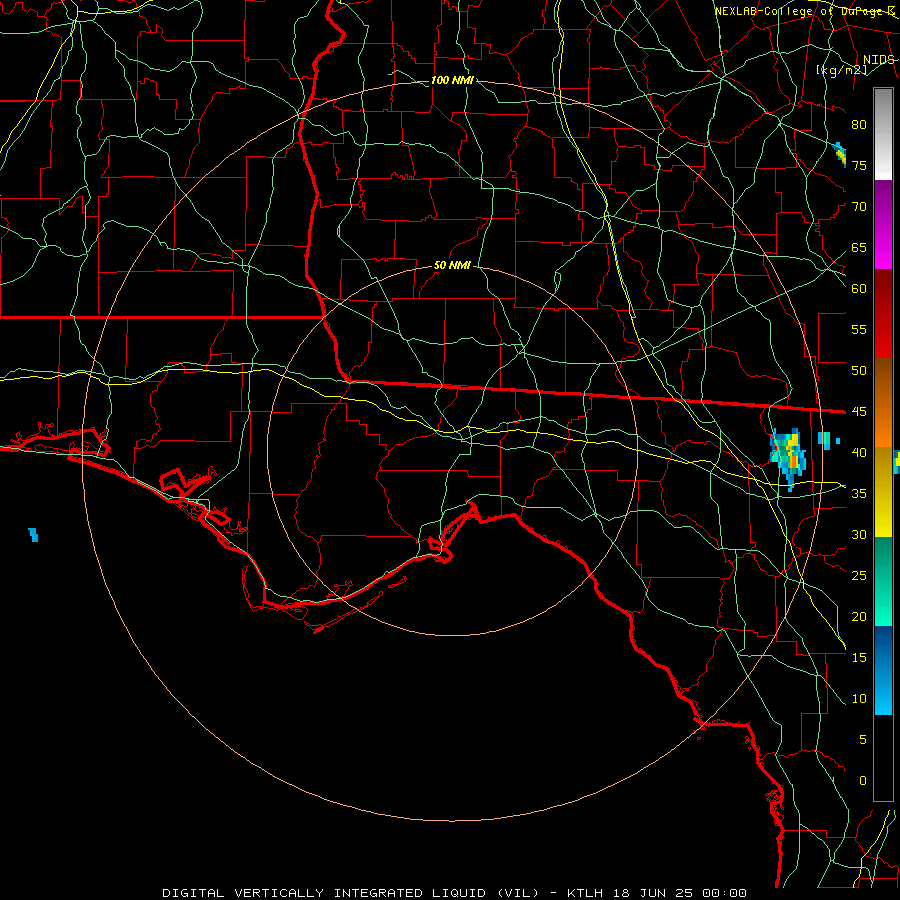This screenshot has width=900, height=900.
Task: Click the 45 value on the scale
Action: click(x=859, y=412)
